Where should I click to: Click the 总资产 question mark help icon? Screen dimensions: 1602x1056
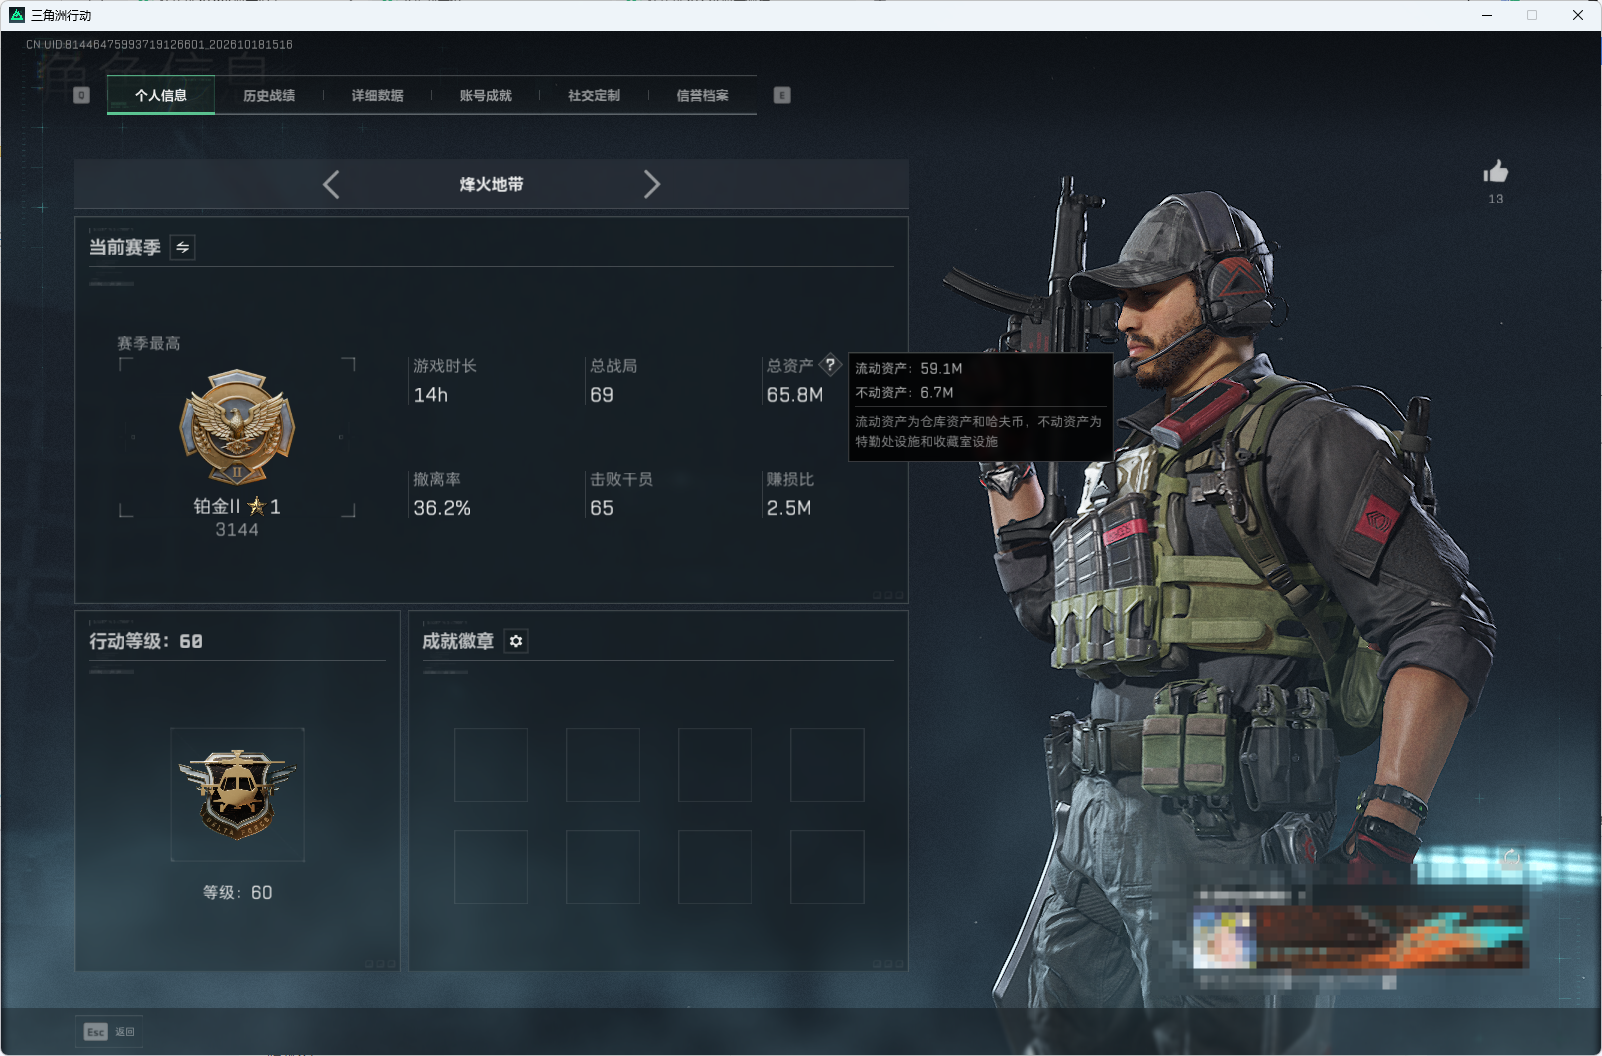[x=830, y=365]
